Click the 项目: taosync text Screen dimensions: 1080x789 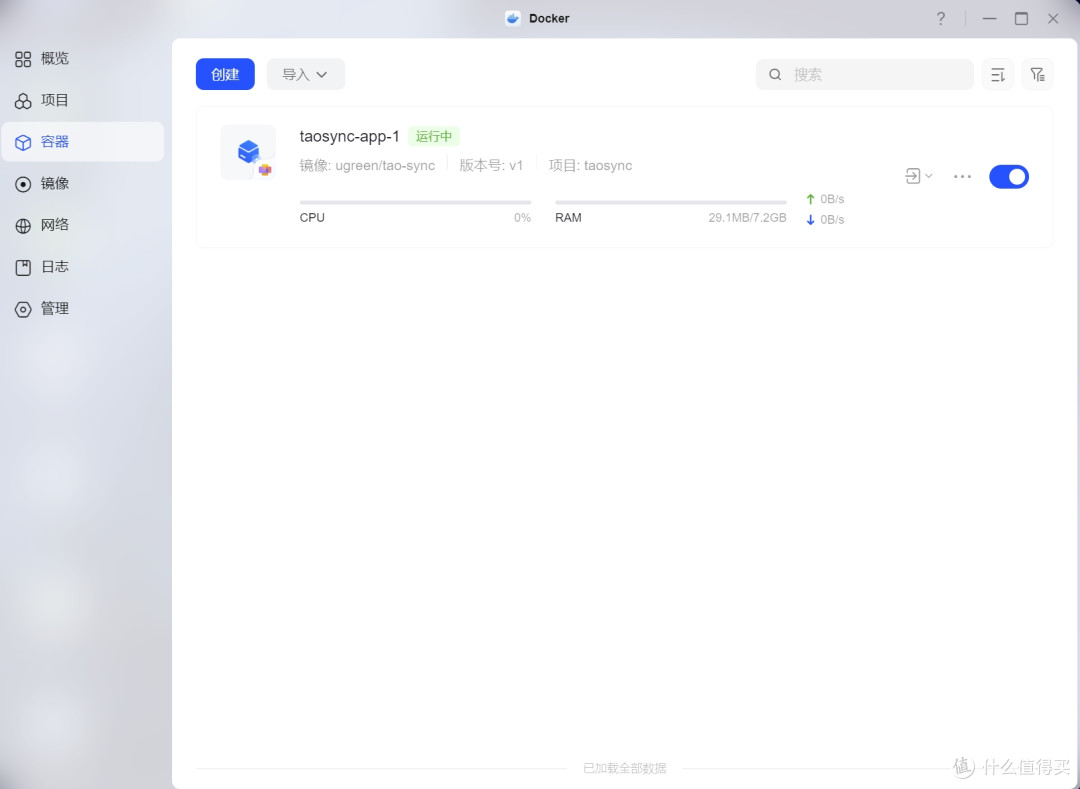590,165
